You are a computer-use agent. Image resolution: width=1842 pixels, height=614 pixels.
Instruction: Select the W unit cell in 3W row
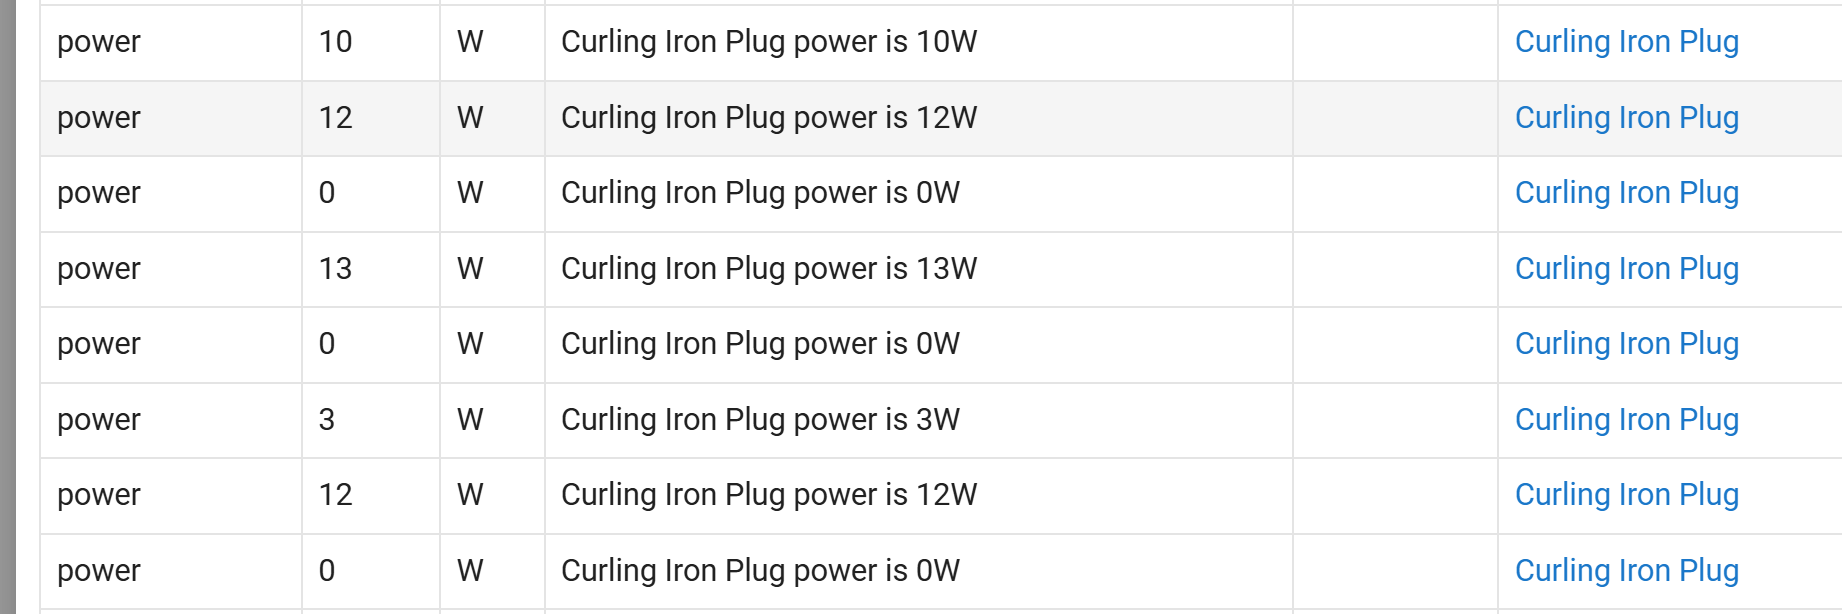(x=470, y=420)
